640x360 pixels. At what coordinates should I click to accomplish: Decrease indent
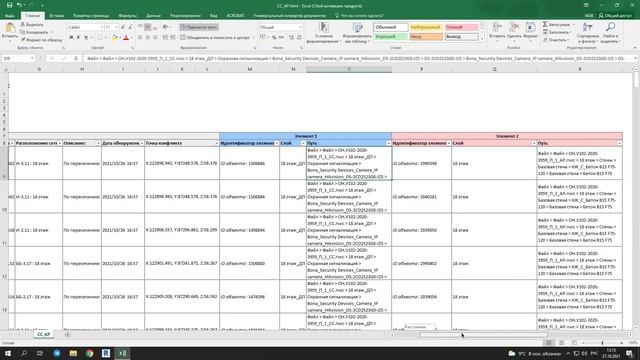[165, 38]
